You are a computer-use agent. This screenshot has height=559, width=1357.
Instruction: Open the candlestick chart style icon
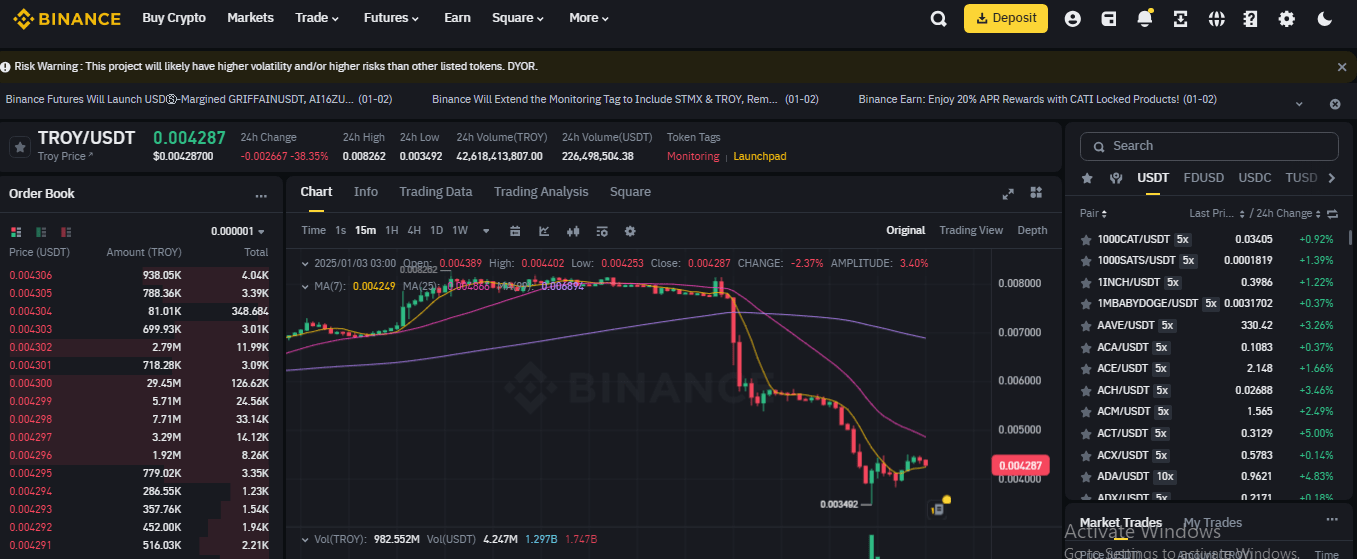pyautogui.click(x=573, y=231)
